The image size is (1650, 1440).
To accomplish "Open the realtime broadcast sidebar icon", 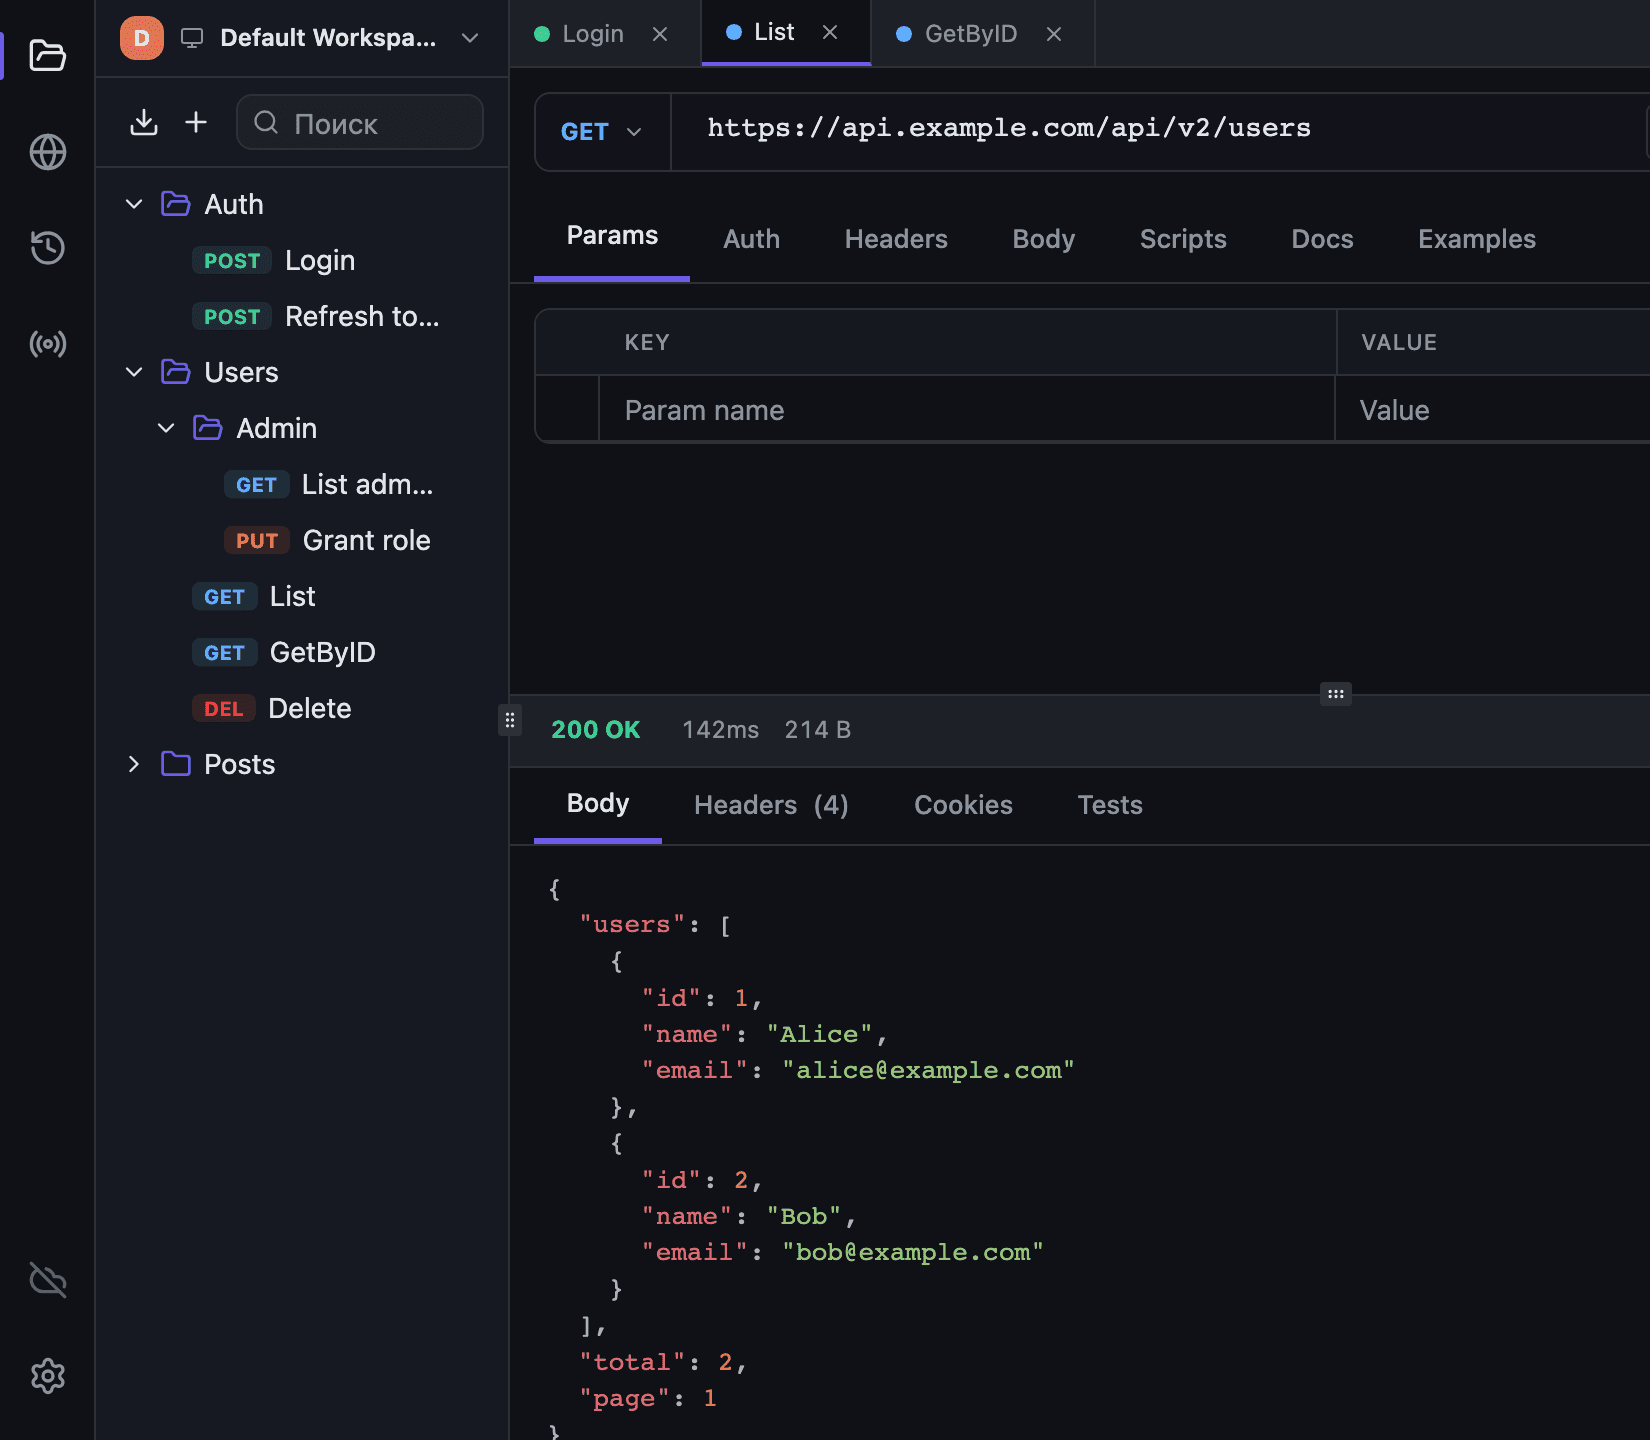I will pyautogui.click(x=47, y=344).
